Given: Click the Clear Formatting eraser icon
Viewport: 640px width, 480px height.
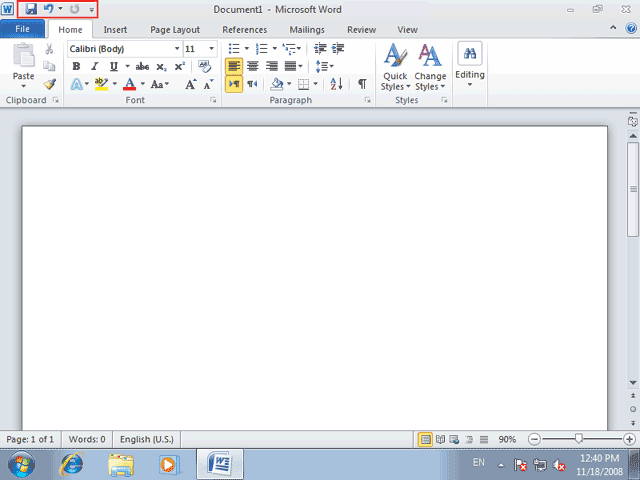Looking at the screenshot, I should (x=204, y=66).
